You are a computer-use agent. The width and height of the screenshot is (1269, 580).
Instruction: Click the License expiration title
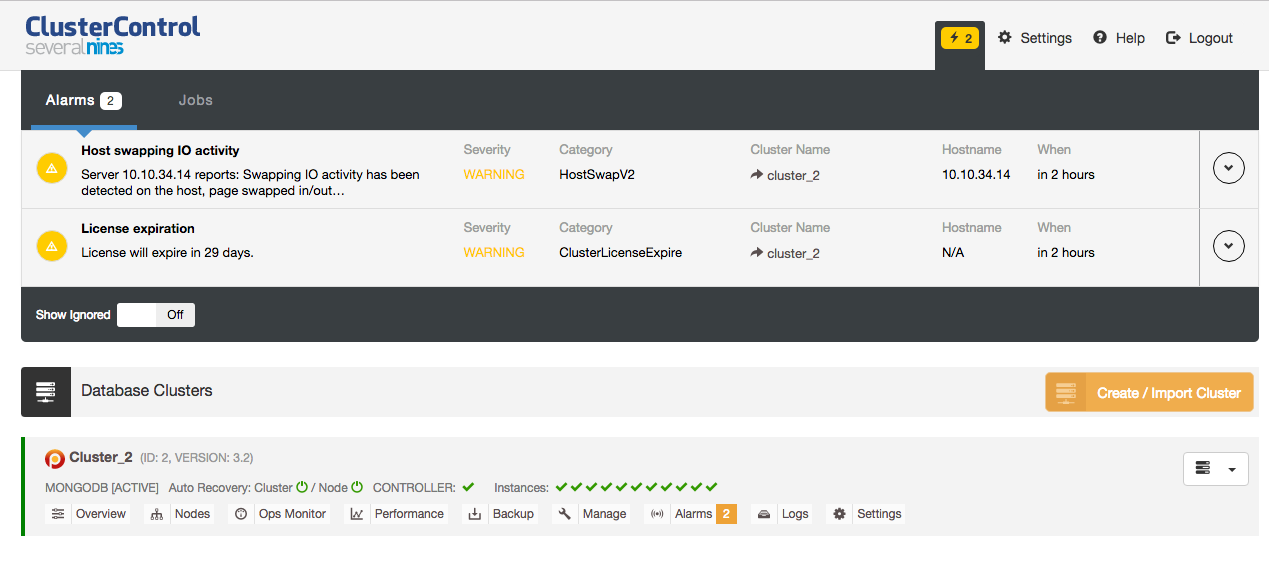pos(138,228)
